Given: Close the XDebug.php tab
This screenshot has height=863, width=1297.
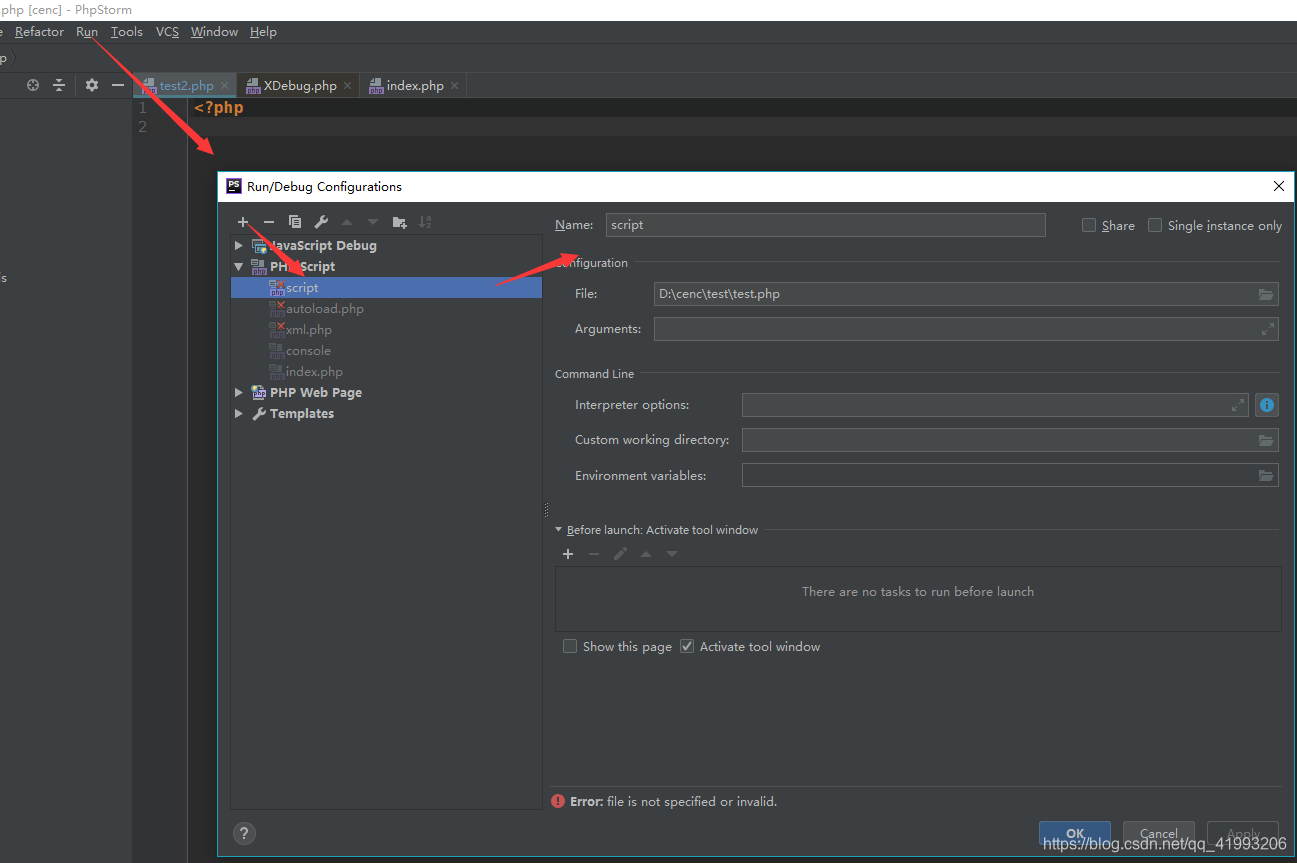Looking at the screenshot, I should [x=348, y=86].
